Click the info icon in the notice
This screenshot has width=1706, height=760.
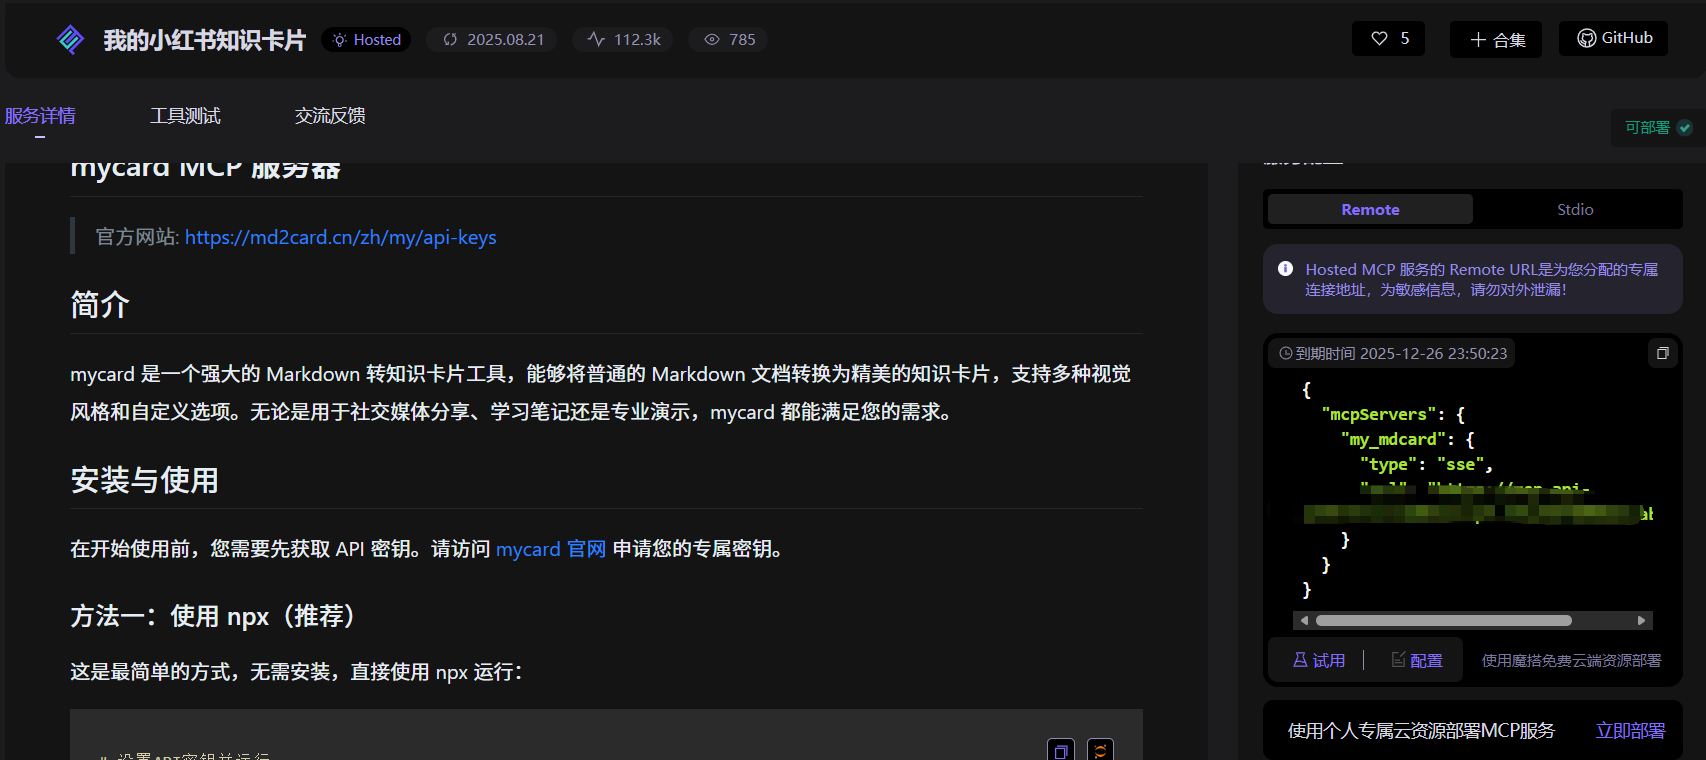pos(1285,269)
